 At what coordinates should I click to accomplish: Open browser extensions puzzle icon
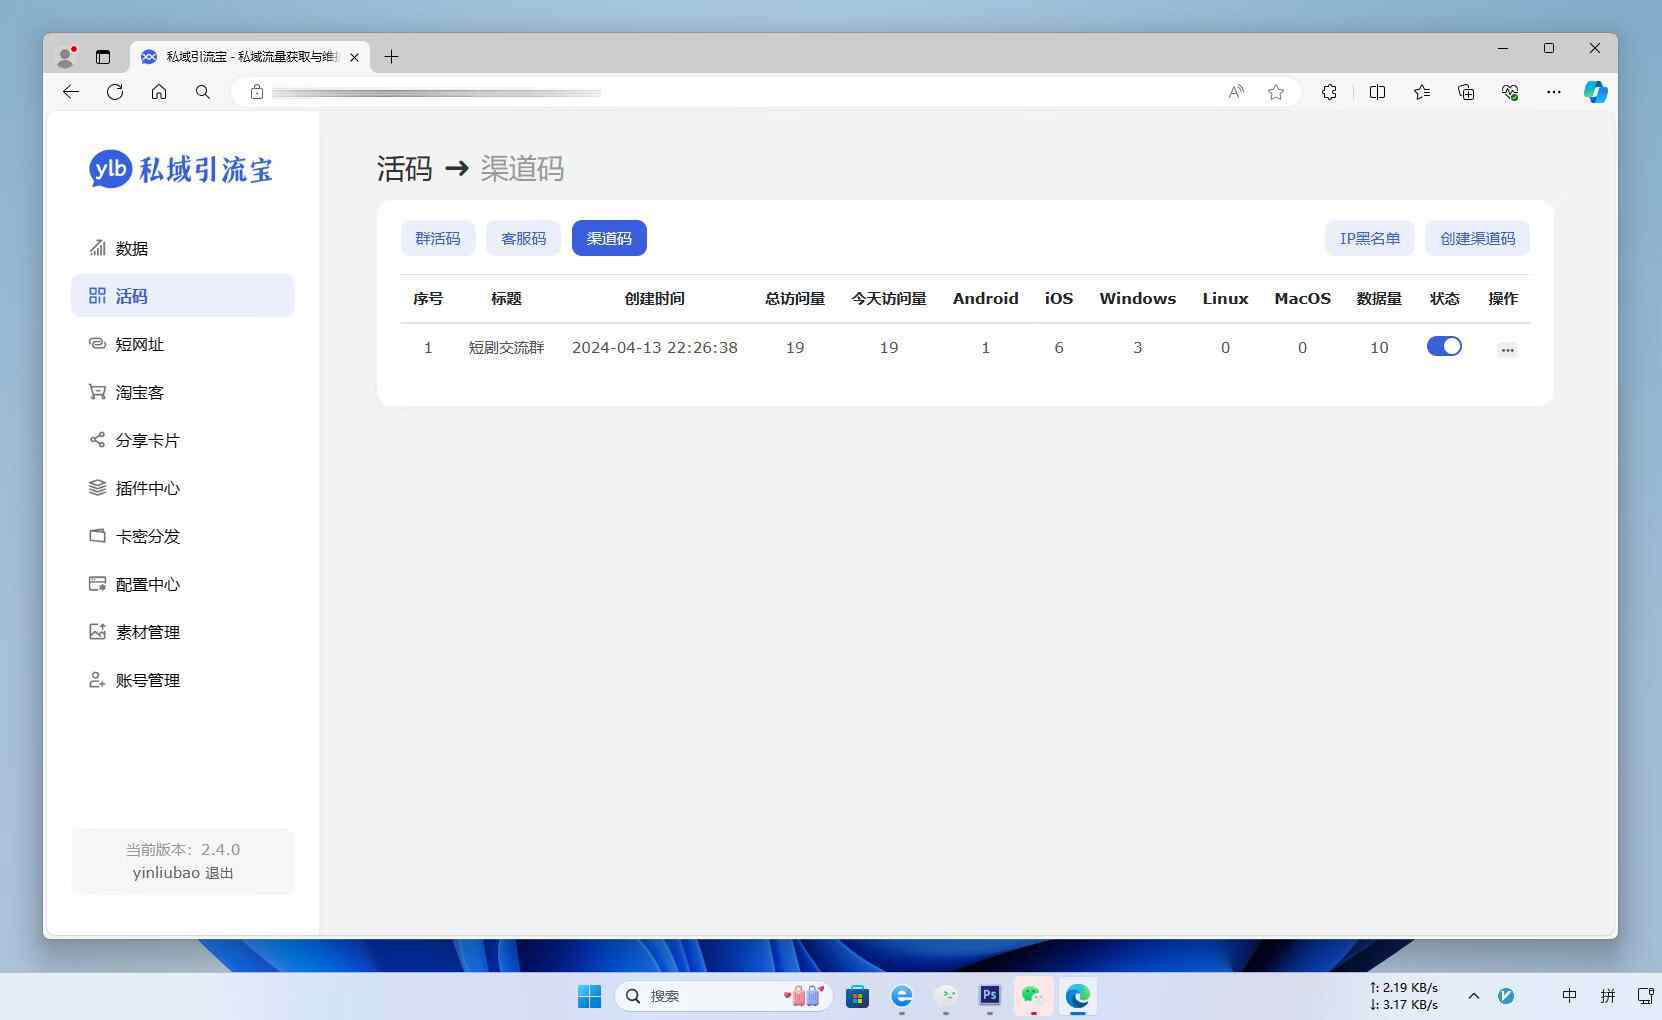(x=1329, y=92)
